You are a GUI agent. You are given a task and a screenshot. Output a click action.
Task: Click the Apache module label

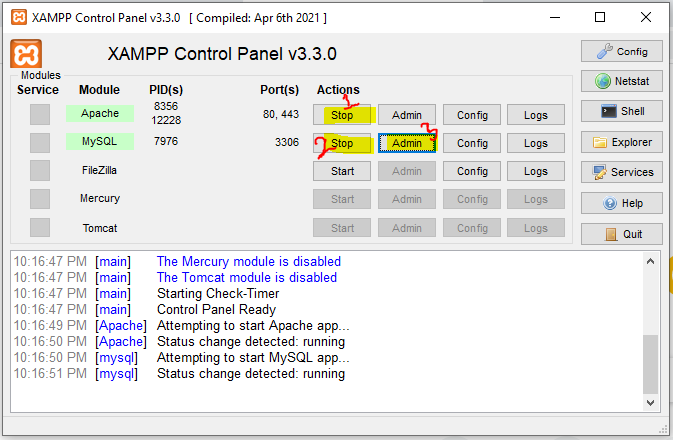(100, 113)
